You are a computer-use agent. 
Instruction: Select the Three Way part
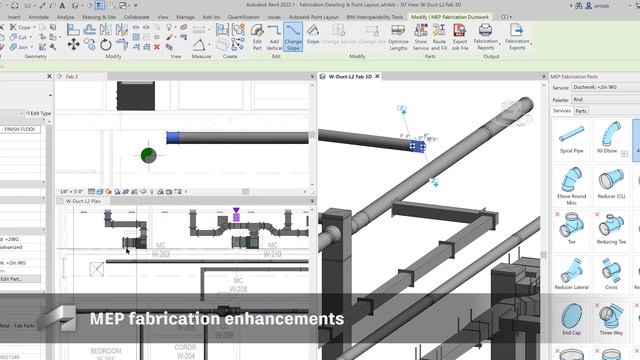pos(611,319)
